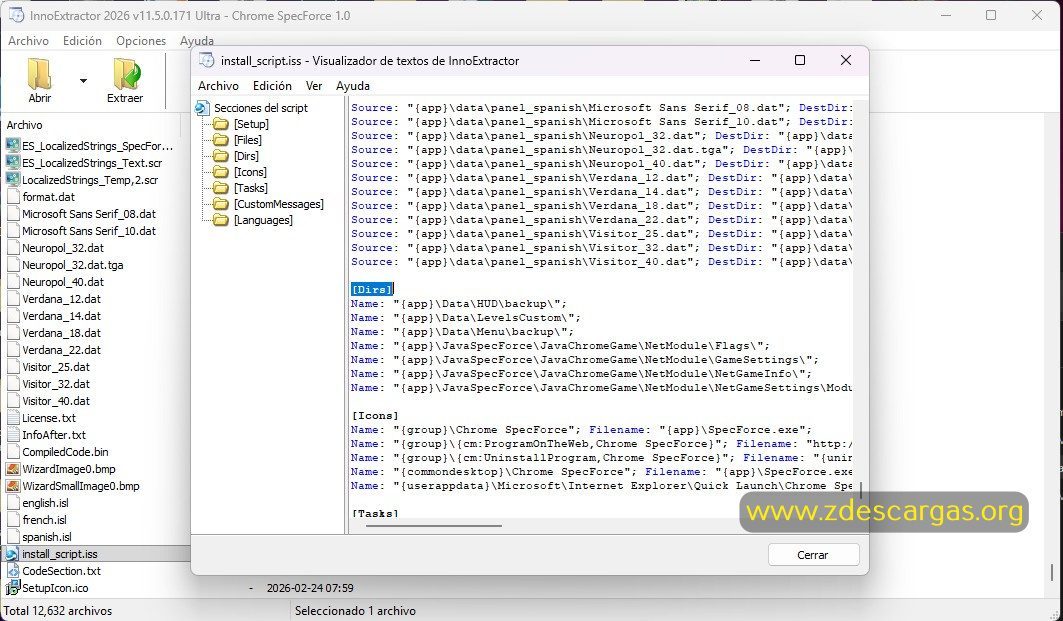Select ES_LocalizedStrings_SpecFor… file icon
The image size is (1063, 621).
click(x=12, y=146)
